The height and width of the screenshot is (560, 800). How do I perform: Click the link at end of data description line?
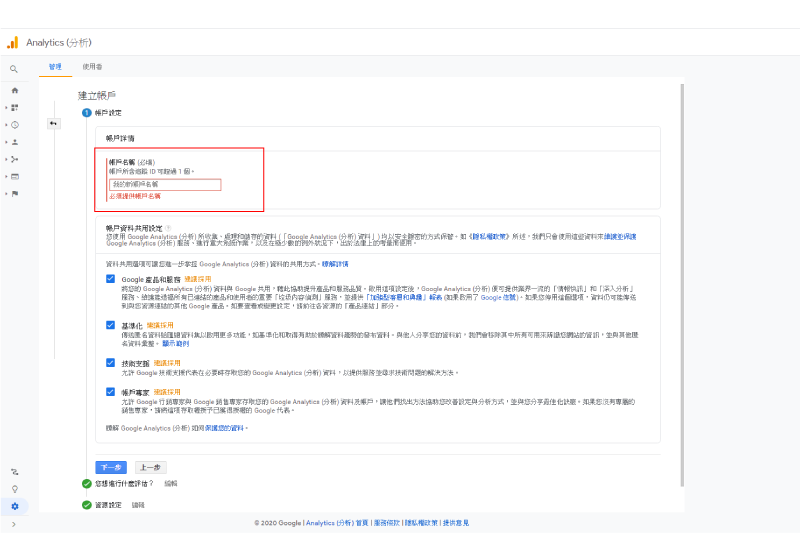coord(620,236)
